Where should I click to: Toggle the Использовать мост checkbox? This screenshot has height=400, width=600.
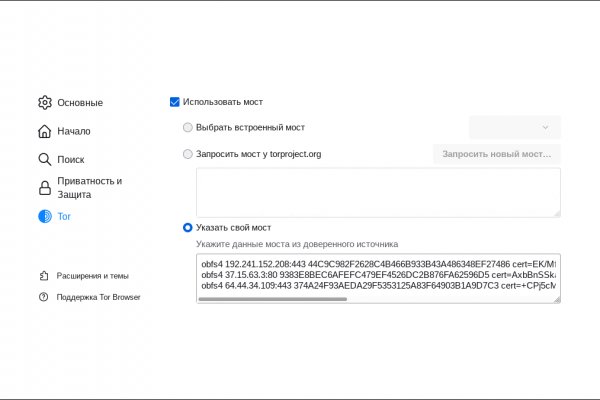click(x=175, y=102)
